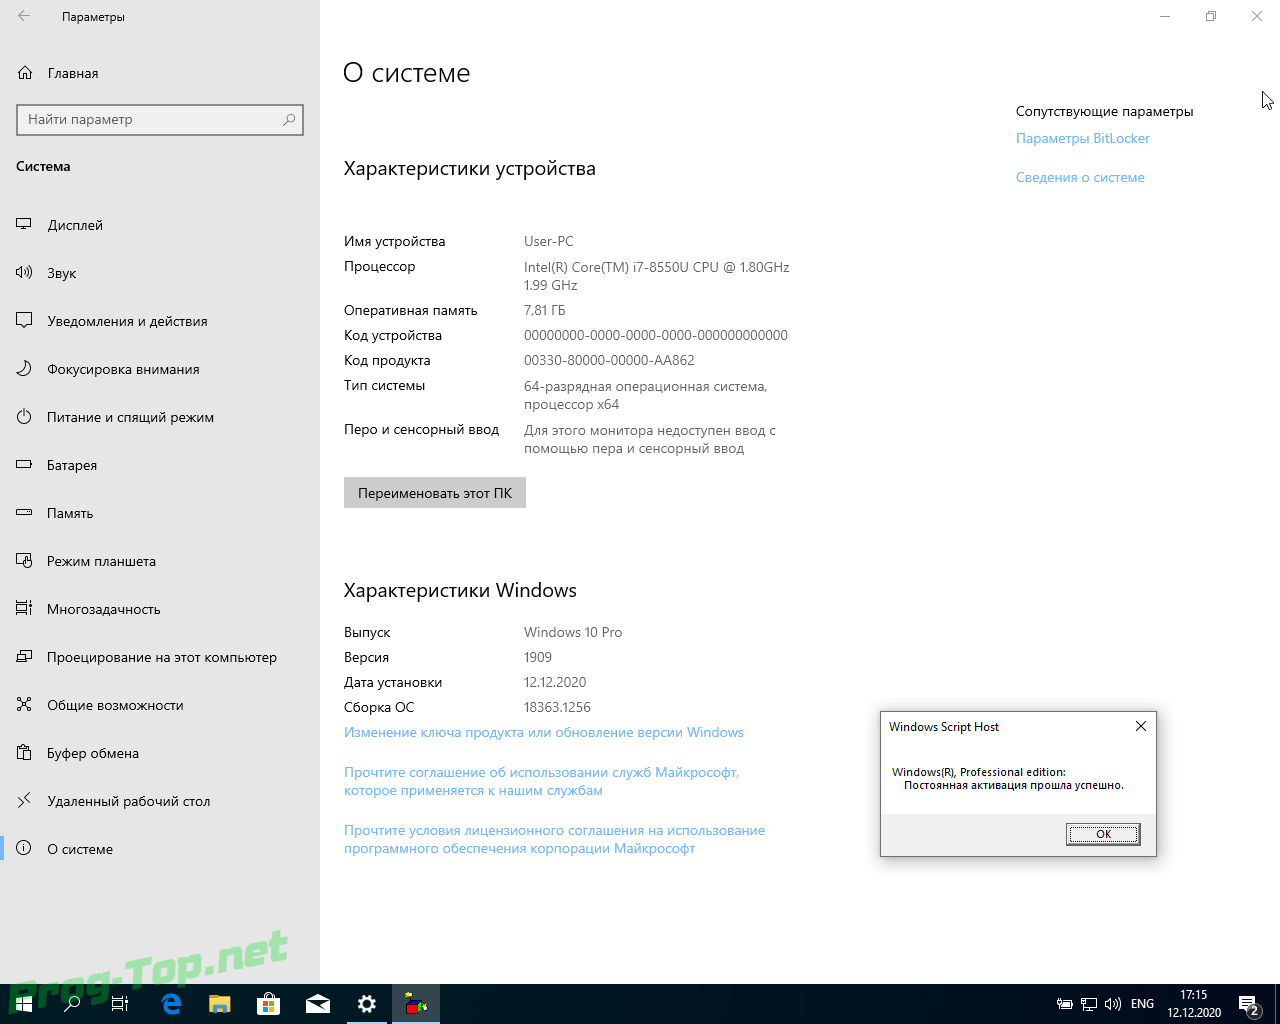Open Удаленный рабочий стол settings
The height and width of the screenshot is (1024, 1280).
[x=160, y=801]
